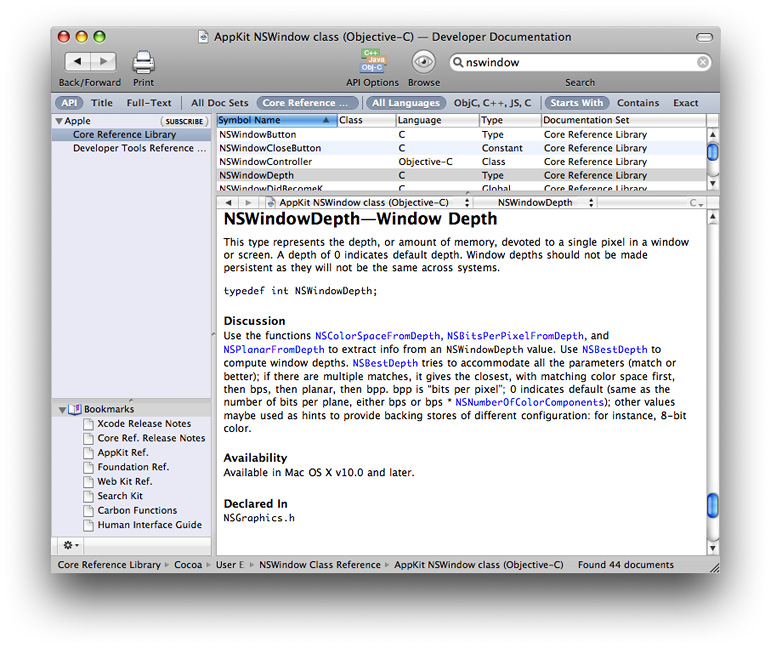Open the NSPlanarFromDepth link
The image size is (771, 648).
coord(274,350)
